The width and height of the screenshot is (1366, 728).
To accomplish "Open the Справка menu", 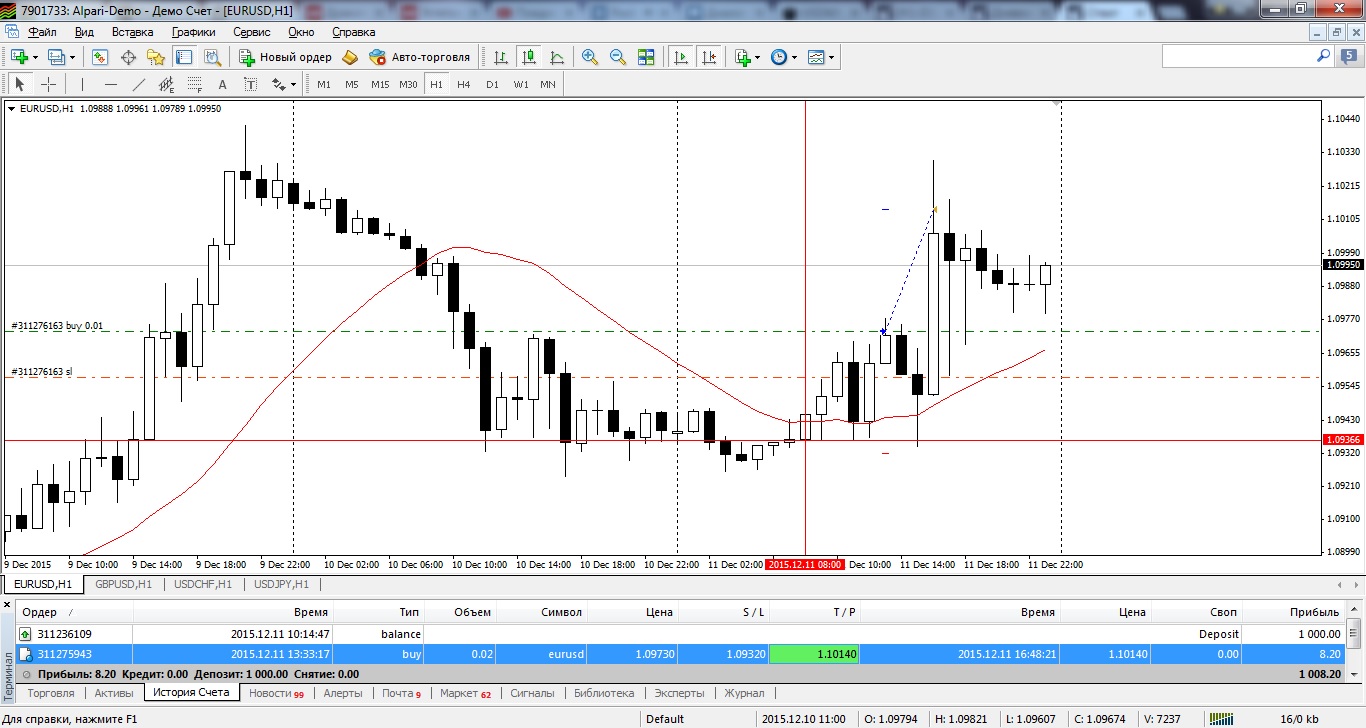I will click(x=353, y=31).
